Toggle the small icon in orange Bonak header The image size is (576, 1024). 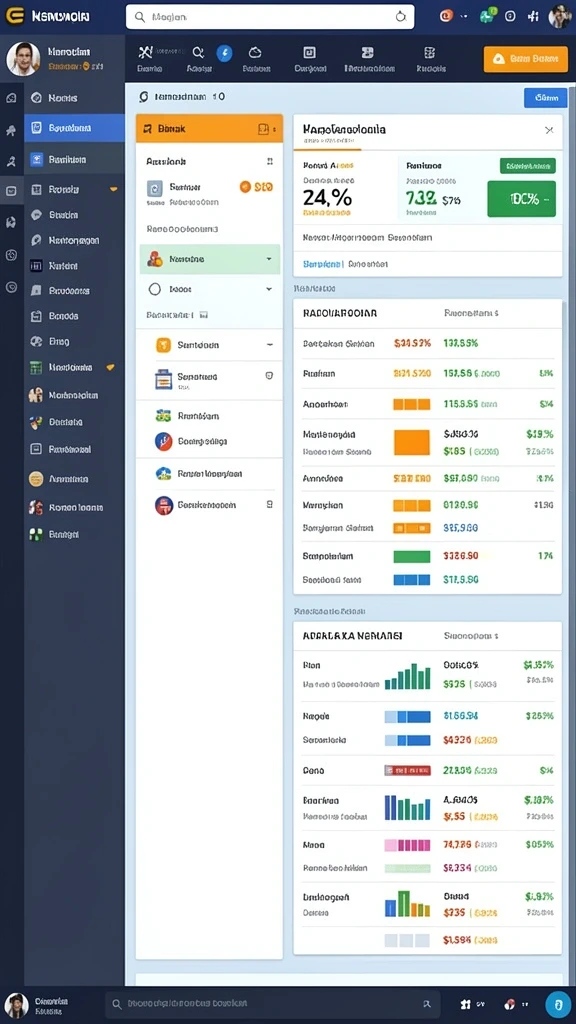[x=264, y=129]
